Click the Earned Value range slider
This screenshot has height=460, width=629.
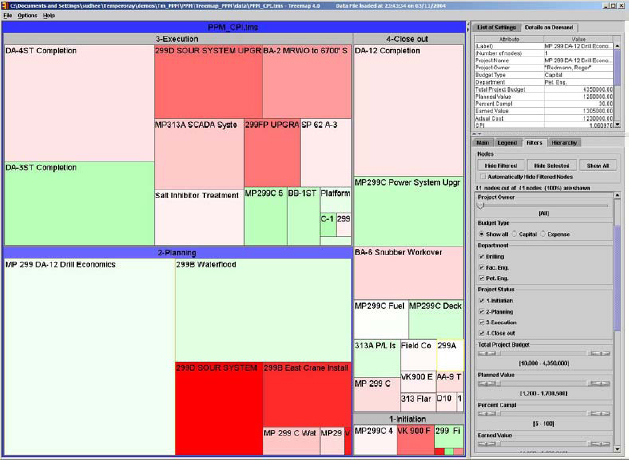[544, 444]
